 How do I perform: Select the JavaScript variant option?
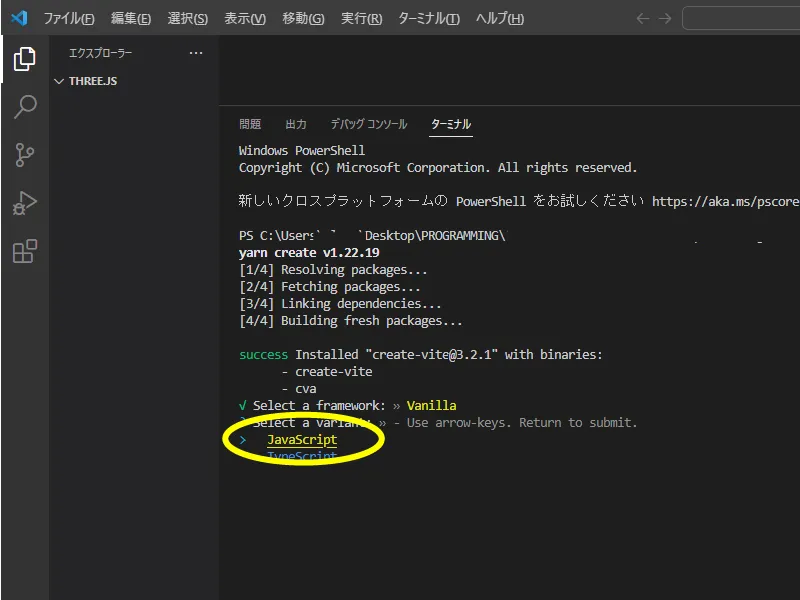tap(302, 439)
